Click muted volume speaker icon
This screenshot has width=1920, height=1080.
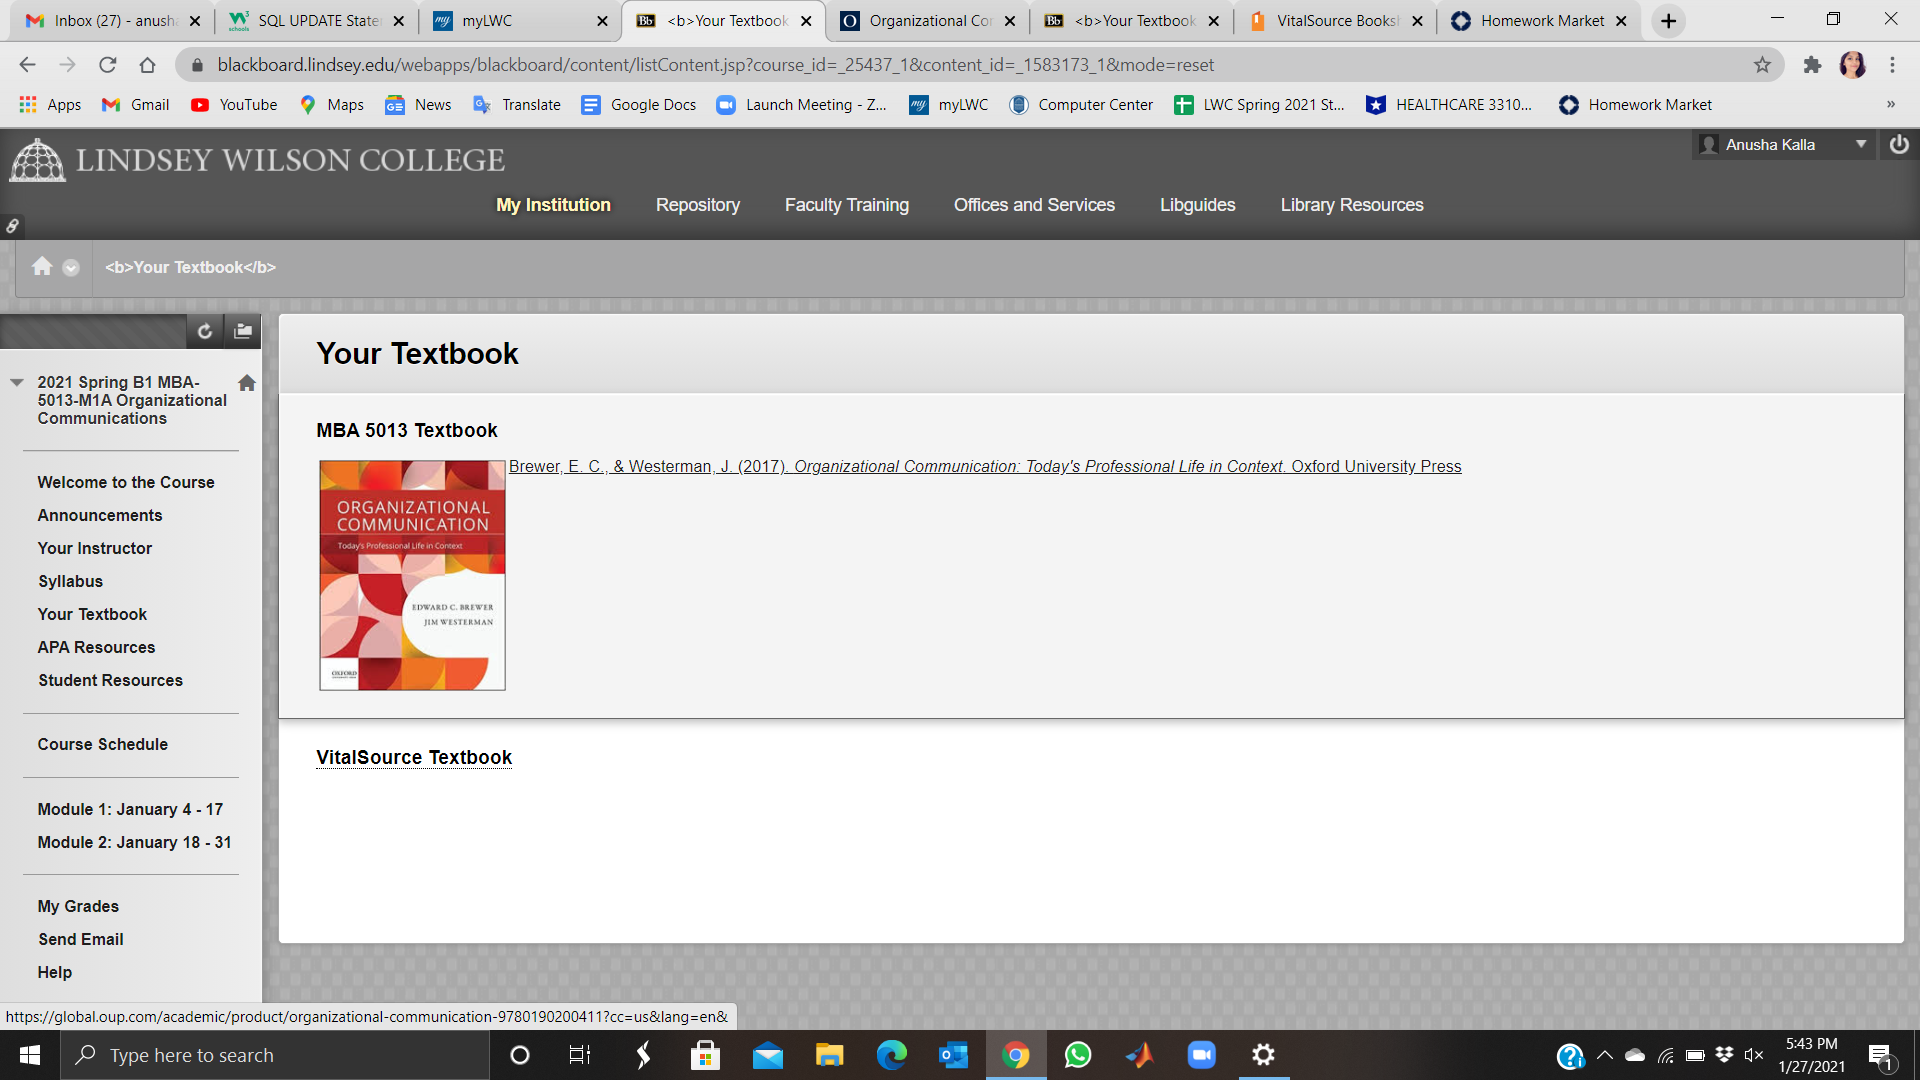coord(1754,1055)
